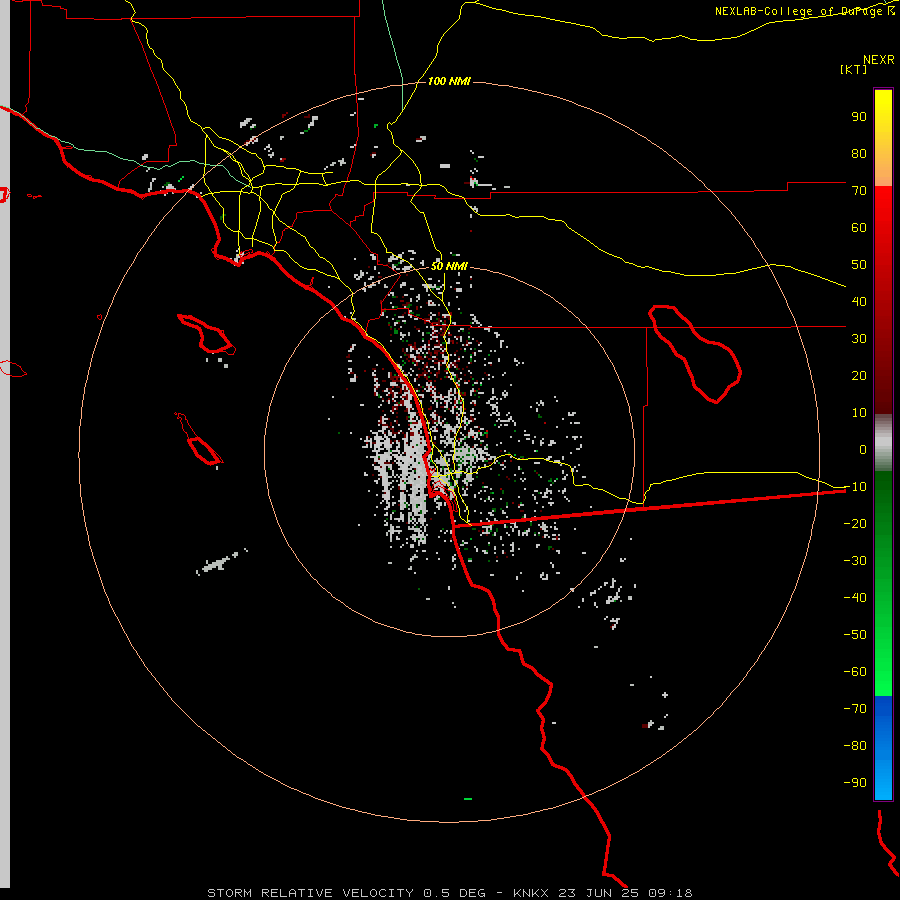The height and width of the screenshot is (900, 900).
Task: Click the [KT] units label
Action: [x=854, y=69]
